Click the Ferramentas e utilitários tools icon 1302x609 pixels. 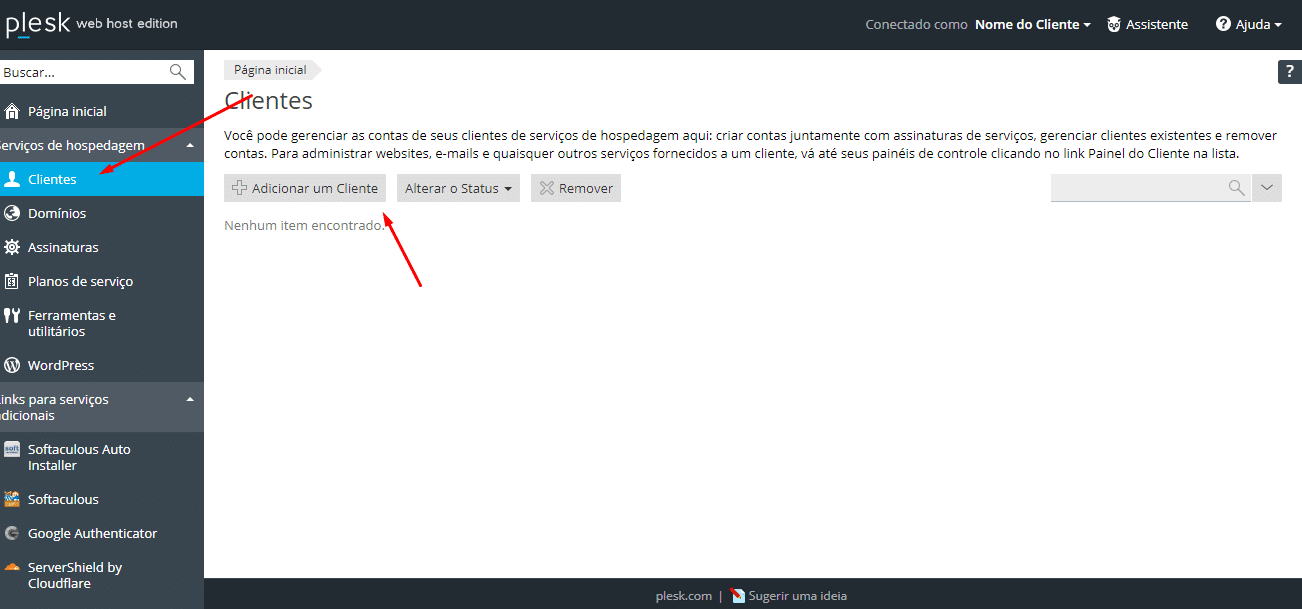tap(12, 315)
